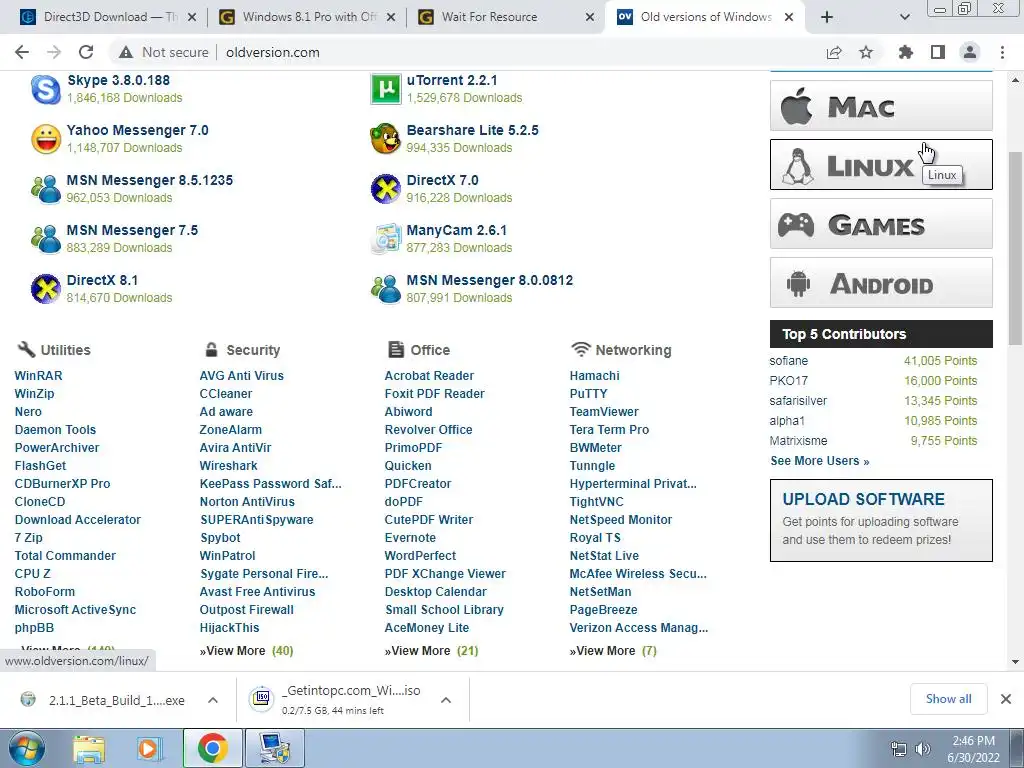Open the tab search dropdown arrow
Image resolution: width=1024 pixels, height=768 pixels.
coord(904,17)
